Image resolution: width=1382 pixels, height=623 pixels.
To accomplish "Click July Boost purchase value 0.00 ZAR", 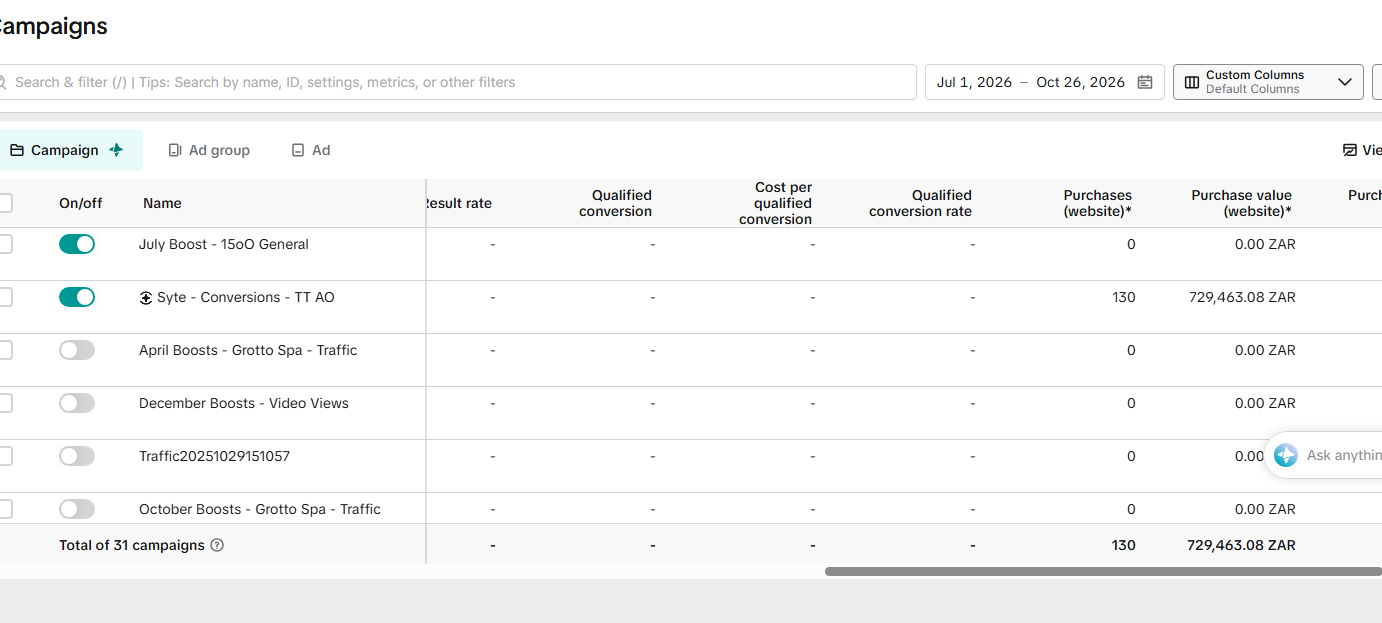I will tap(1265, 244).
